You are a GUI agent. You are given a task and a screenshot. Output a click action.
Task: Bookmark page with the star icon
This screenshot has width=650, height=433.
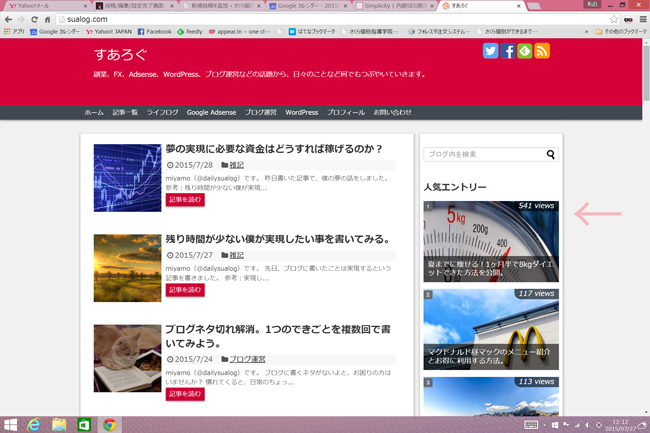pyautogui.click(x=611, y=18)
